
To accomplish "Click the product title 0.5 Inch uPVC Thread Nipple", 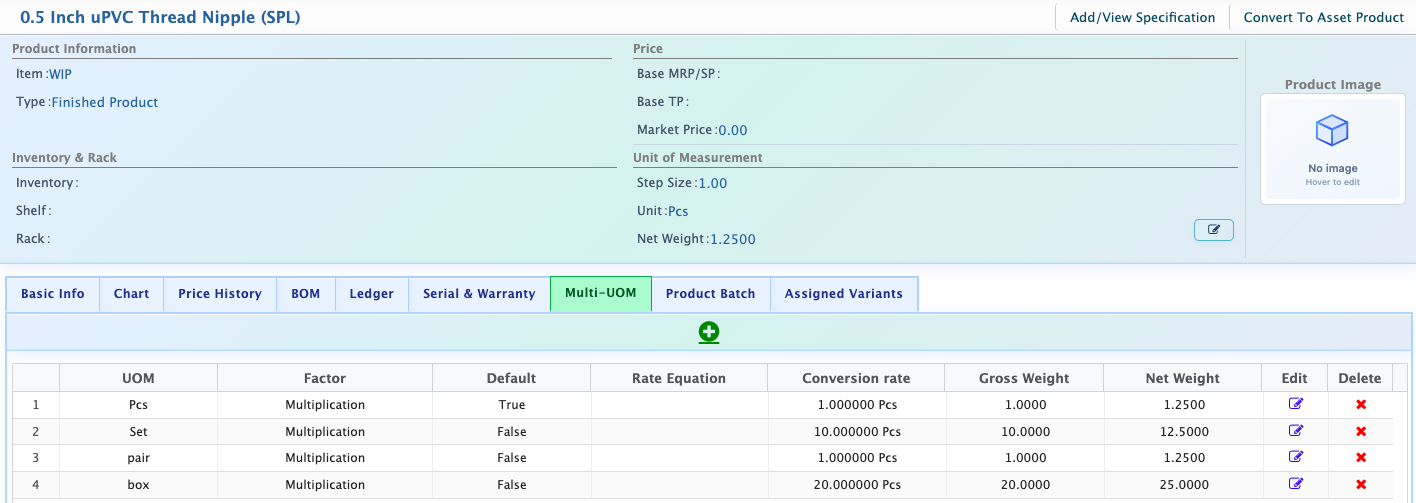I will coord(160,17).
